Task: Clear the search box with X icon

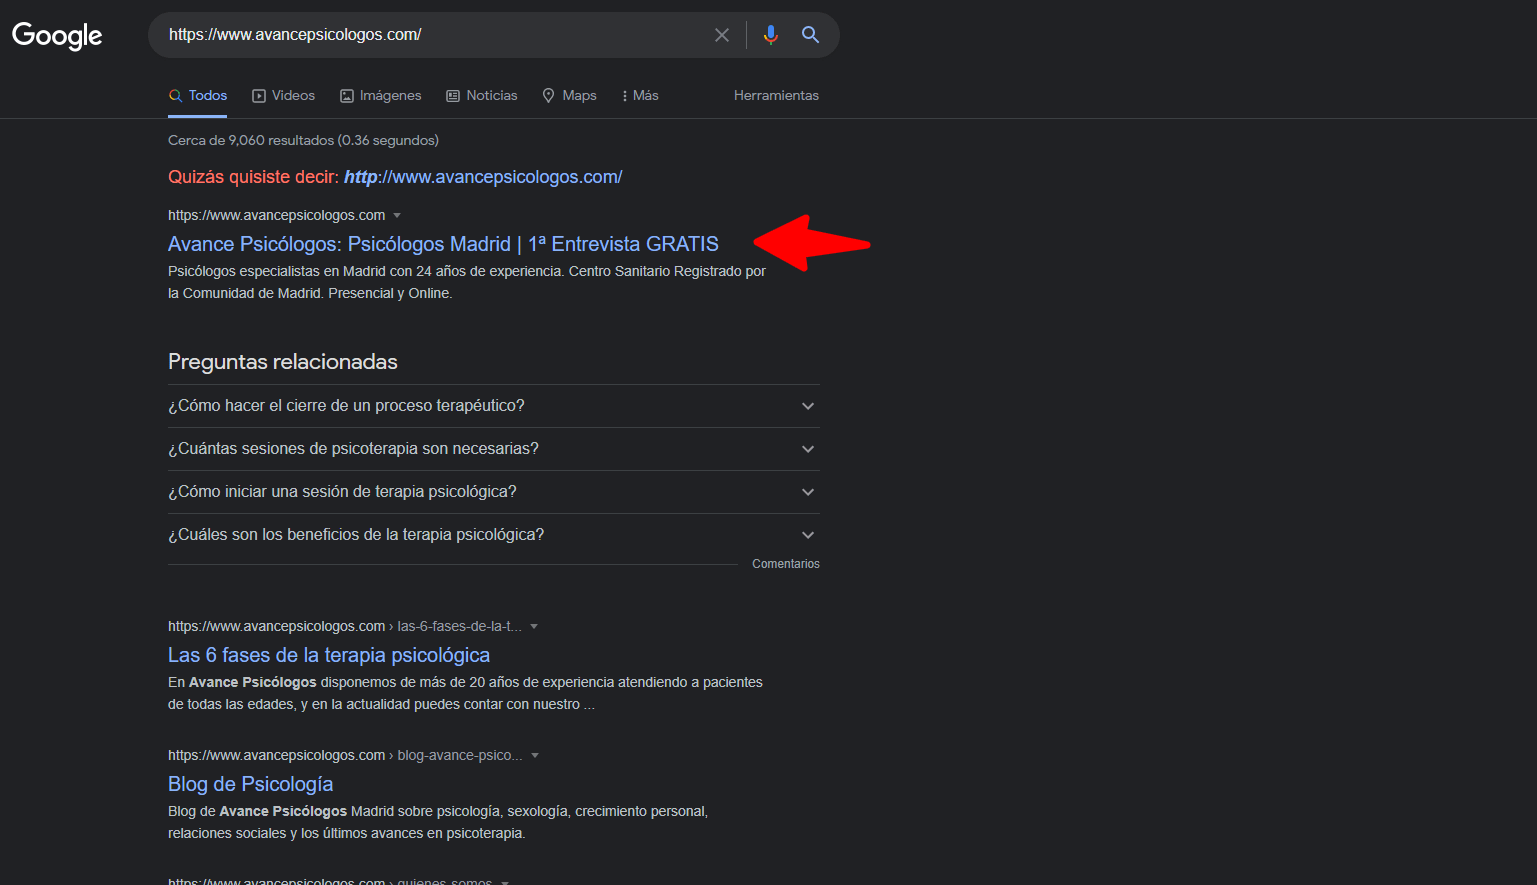Action: coord(722,35)
